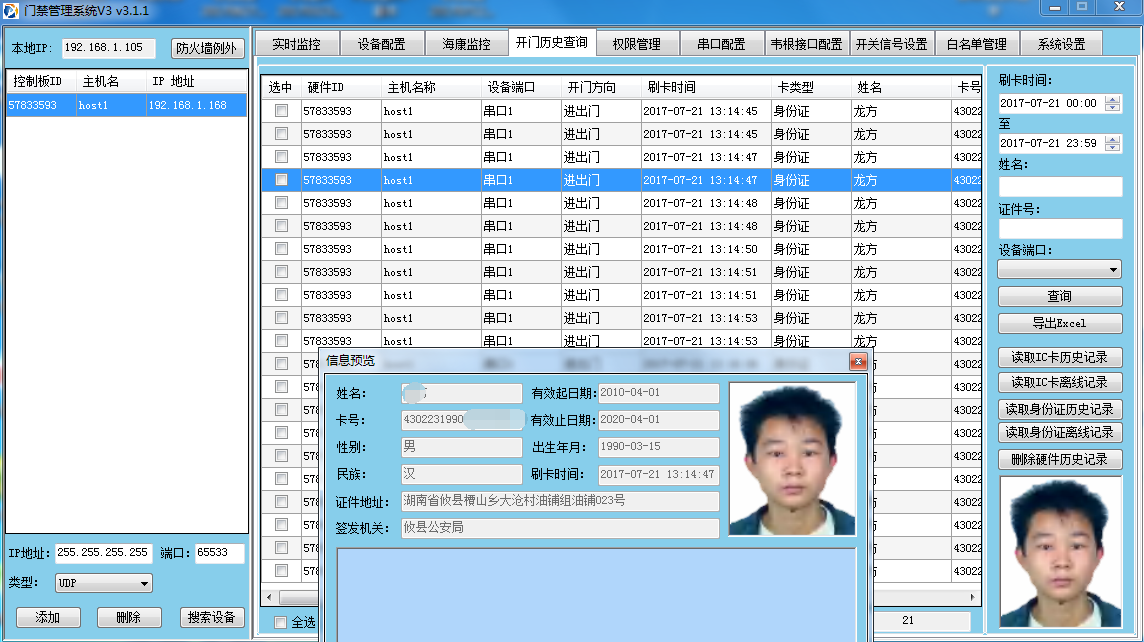Tick the checkbox in the highlighted row
Screen dimensions: 1144x642
[x=281, y=180]
